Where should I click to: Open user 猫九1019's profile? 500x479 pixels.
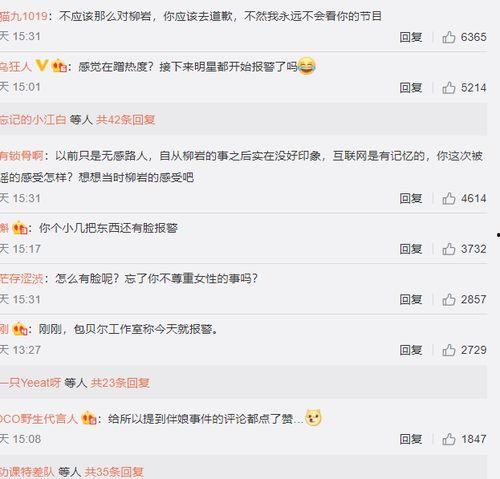[23, 16]
